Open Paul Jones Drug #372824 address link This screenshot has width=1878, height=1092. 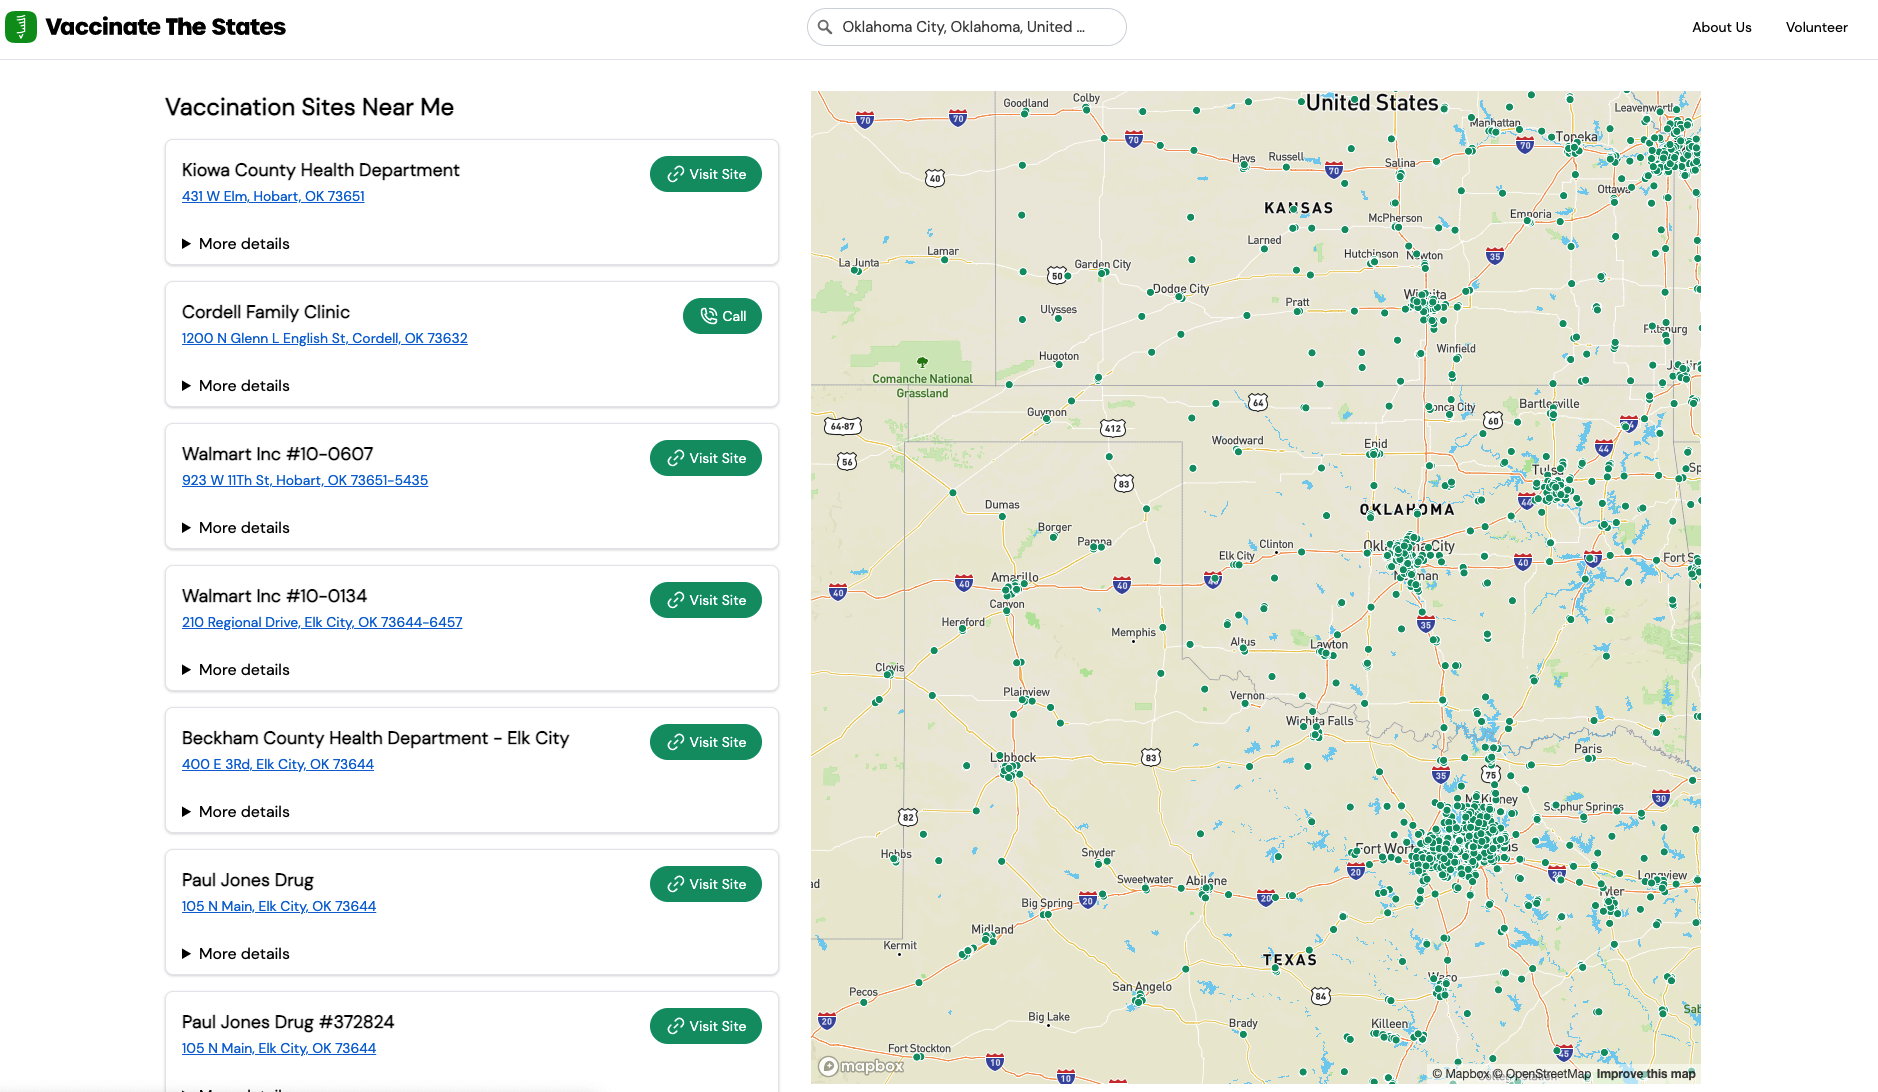pyautogui.click(x=279, y=1048)
